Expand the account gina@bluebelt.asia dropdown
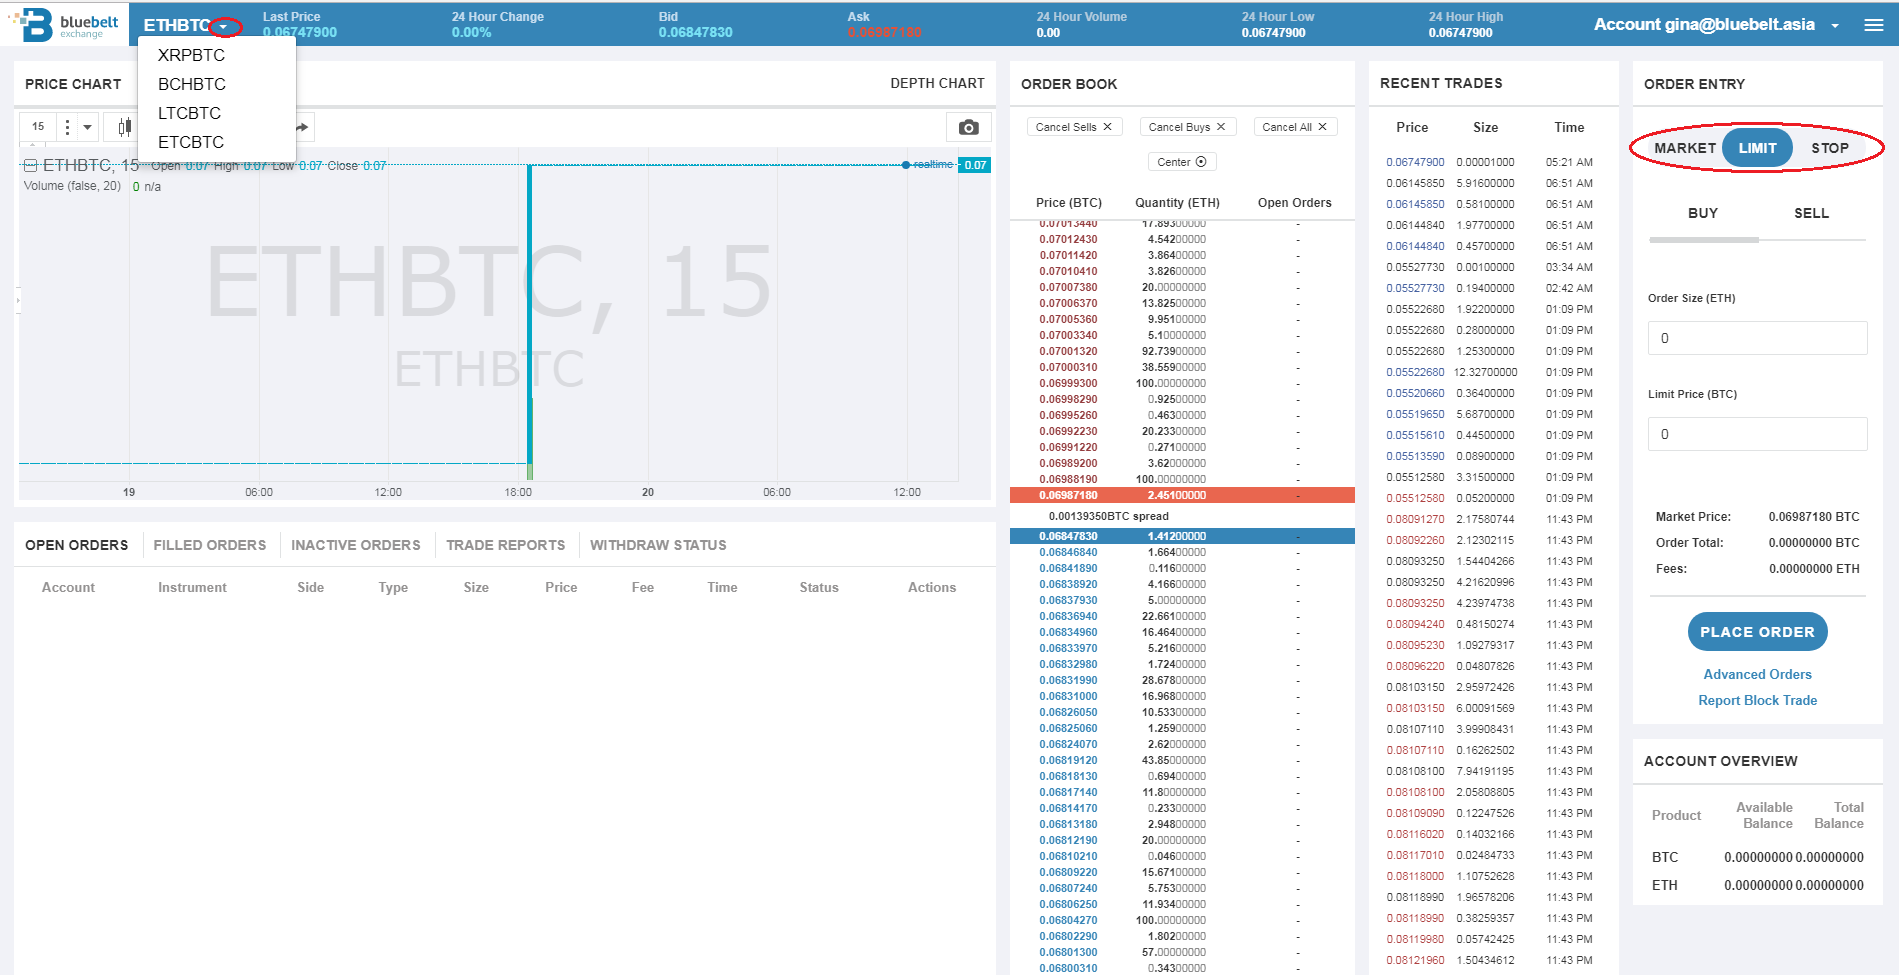Screen dimensions: 1899x975 point(1834,26)
